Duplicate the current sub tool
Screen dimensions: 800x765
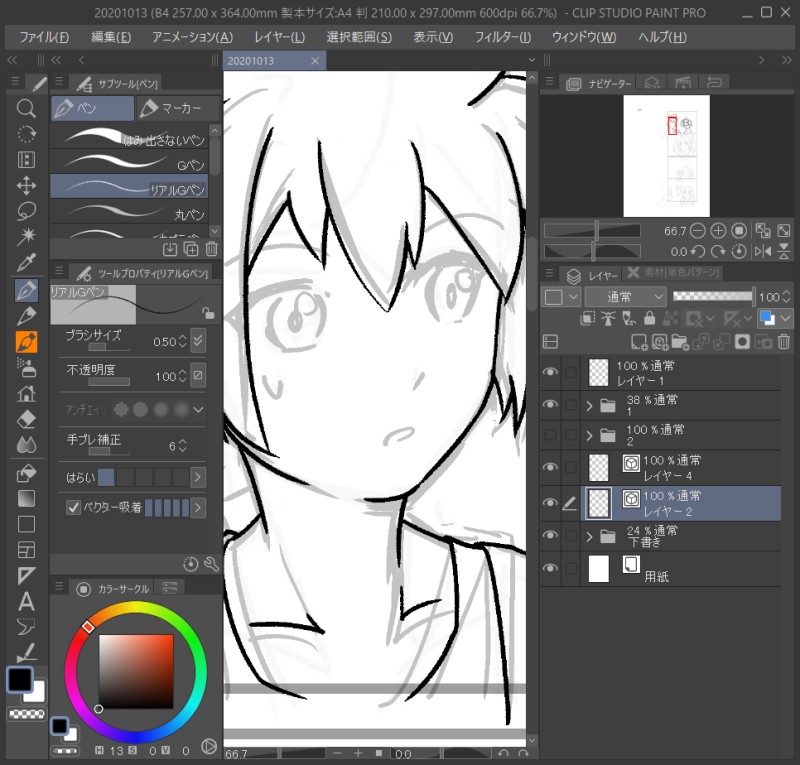(191, 249)
